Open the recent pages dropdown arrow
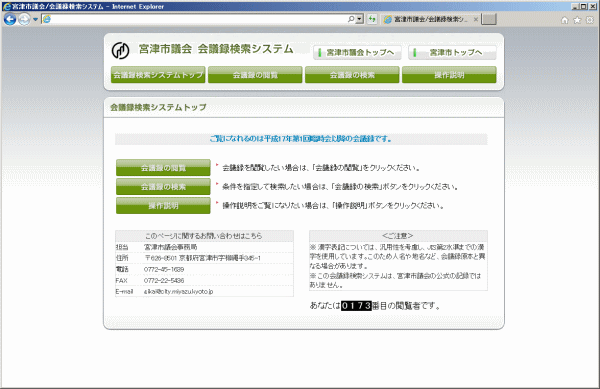 pyautogui.click(x=35, y=19)
